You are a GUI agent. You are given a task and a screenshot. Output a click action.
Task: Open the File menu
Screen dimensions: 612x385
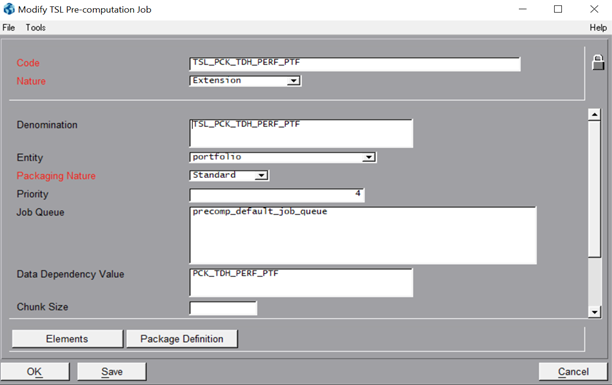pyautogui.click(x=9, y=27)
